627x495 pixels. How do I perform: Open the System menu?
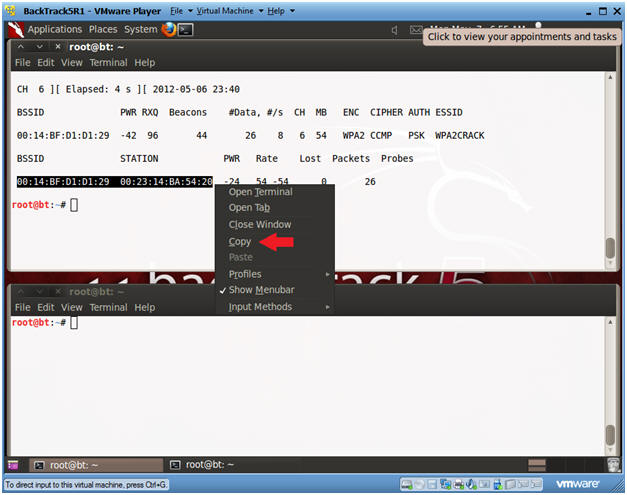click(x=140, y=30)
